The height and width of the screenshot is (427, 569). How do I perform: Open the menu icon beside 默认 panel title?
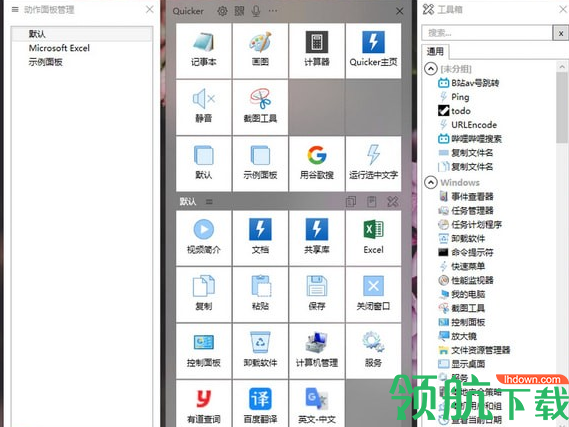coord(209,201)
